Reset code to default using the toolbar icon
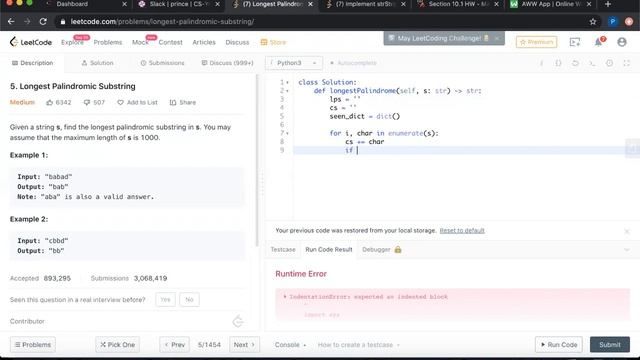The width and height of the screenshot is (640, 360). 575,63
